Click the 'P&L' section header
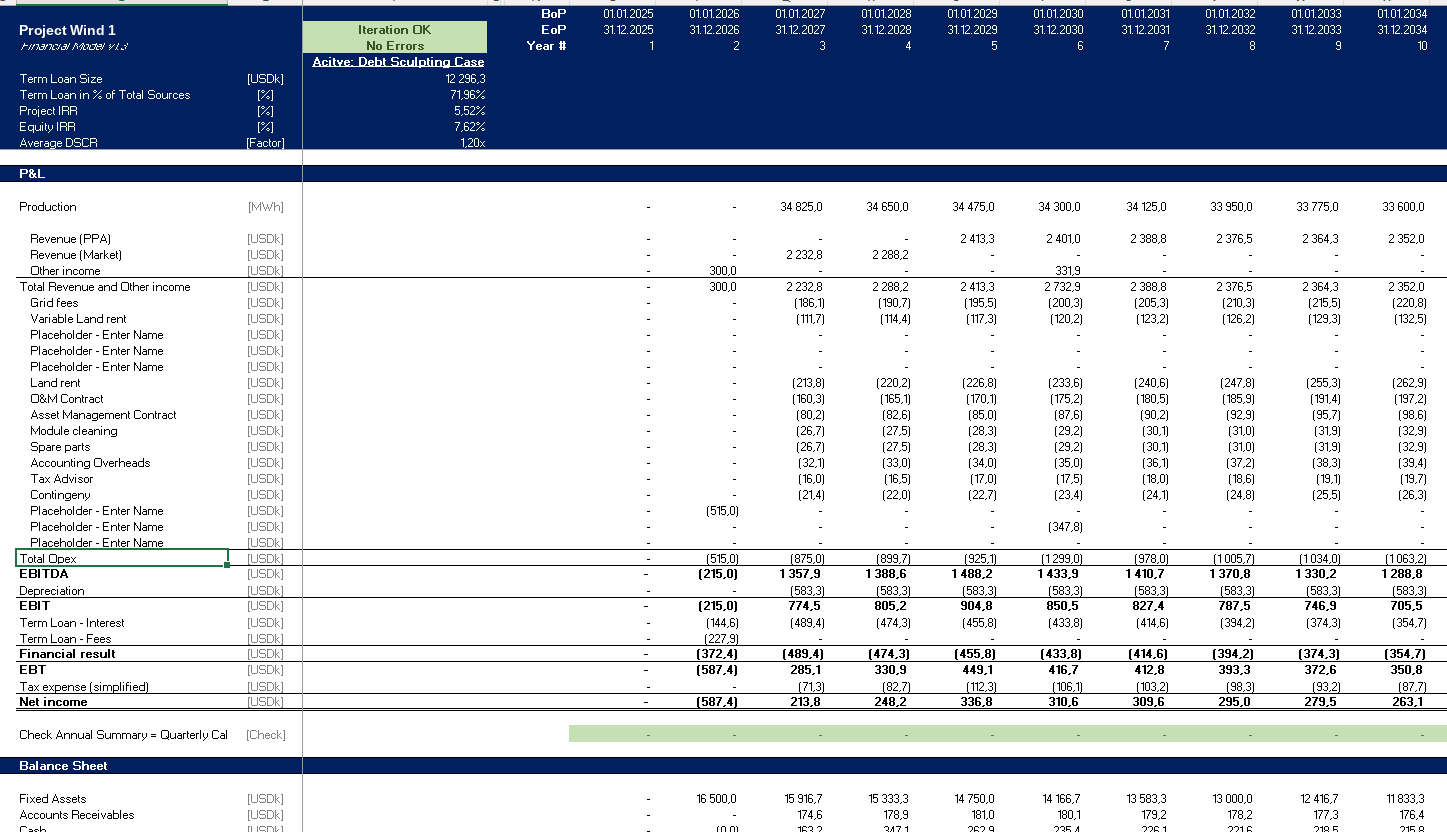This screenshot has width=1447, height=832. click(32, 174)
